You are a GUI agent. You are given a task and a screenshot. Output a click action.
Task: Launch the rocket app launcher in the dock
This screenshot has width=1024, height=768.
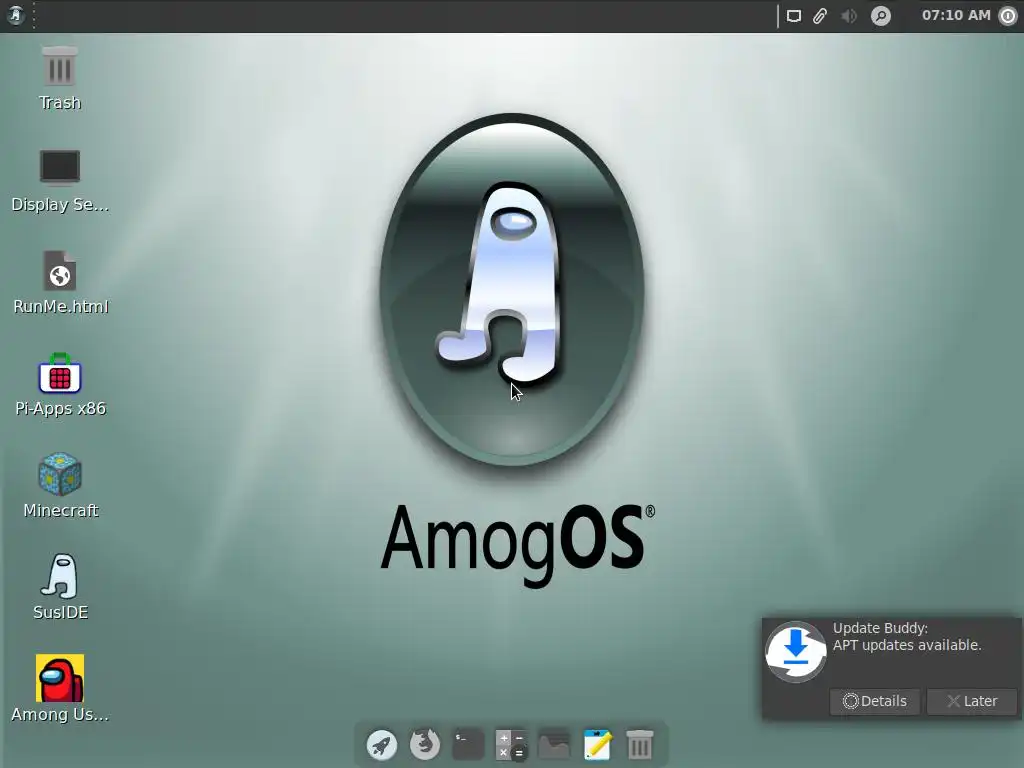coord(382,744)
